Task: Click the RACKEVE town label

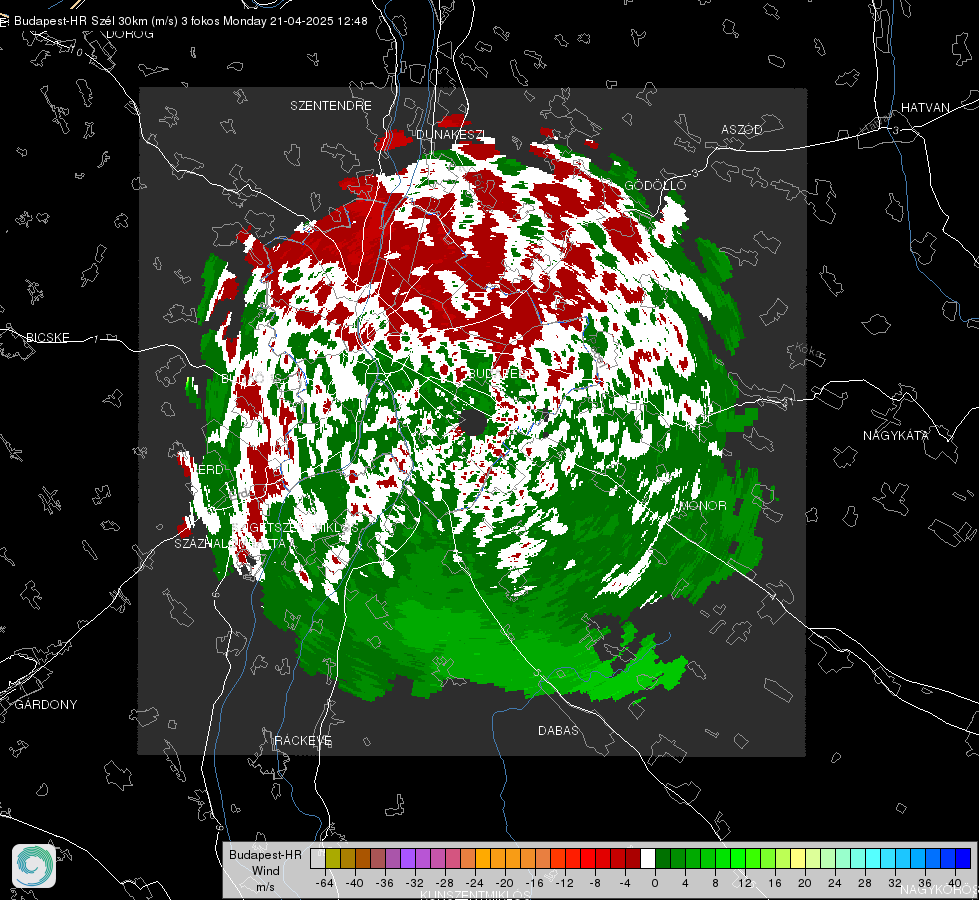Action: click(x=303, y=741)
